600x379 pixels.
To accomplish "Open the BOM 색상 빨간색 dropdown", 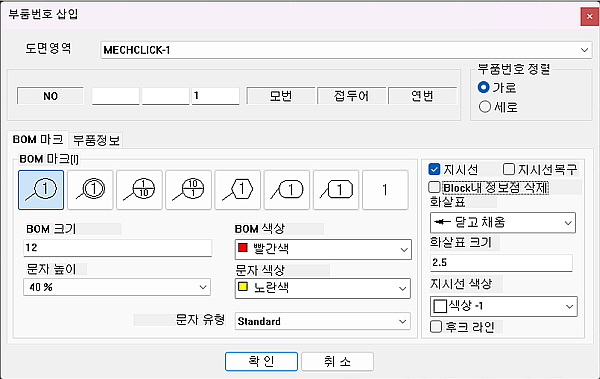I will click(323, 250).
